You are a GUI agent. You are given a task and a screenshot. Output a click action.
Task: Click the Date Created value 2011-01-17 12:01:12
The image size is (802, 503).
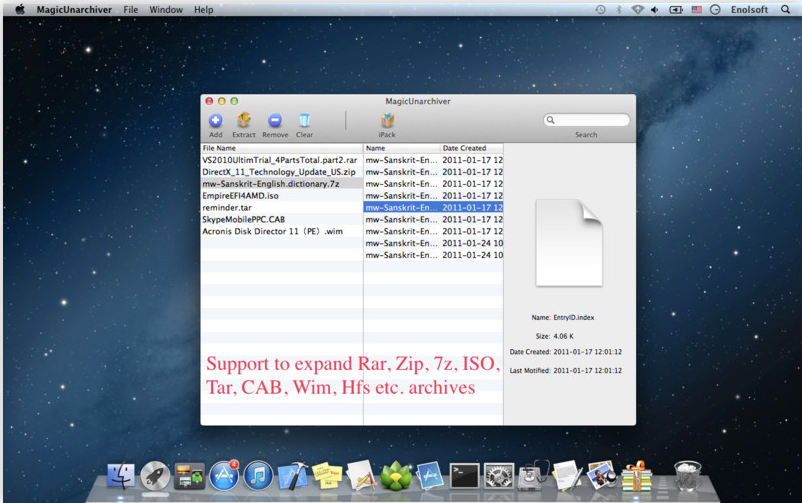point(588,352)
